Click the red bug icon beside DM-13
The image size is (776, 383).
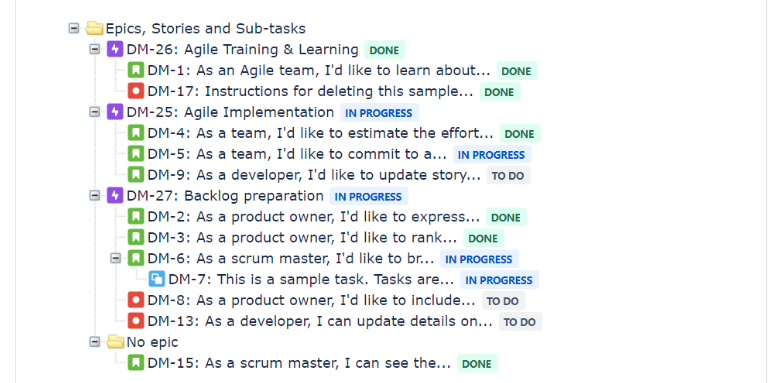tap(136, 321)
